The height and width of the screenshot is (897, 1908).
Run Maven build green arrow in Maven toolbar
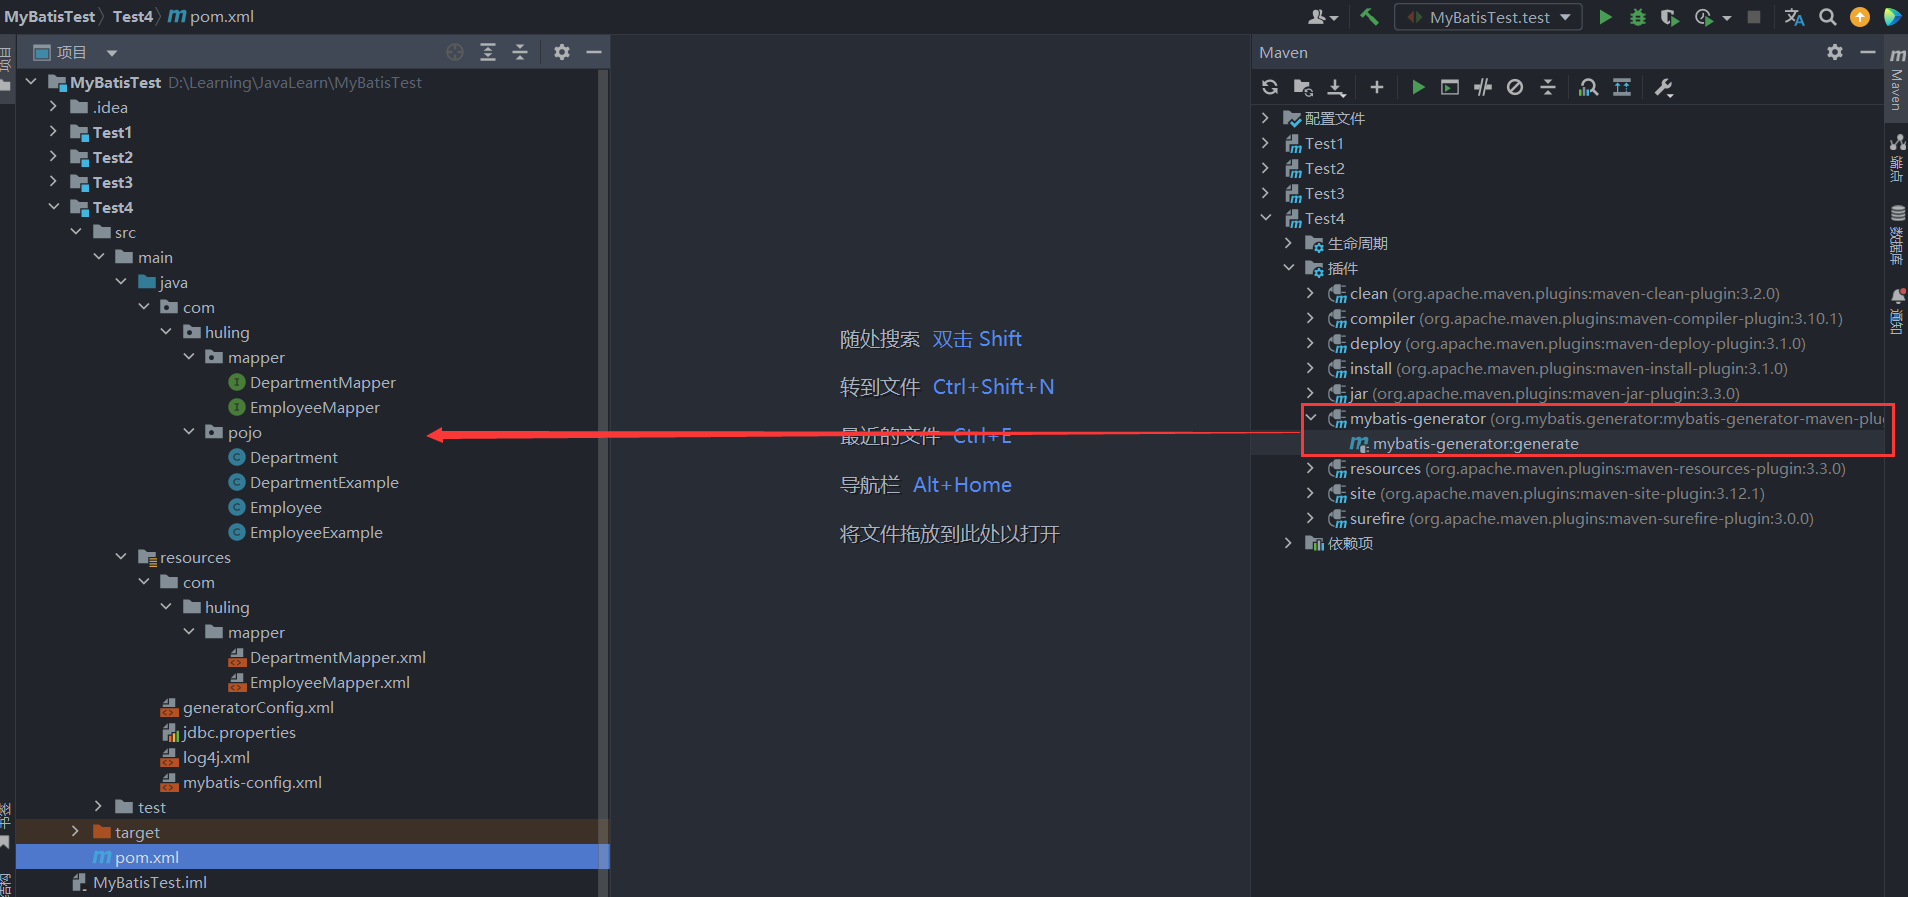coord(1418,87)
